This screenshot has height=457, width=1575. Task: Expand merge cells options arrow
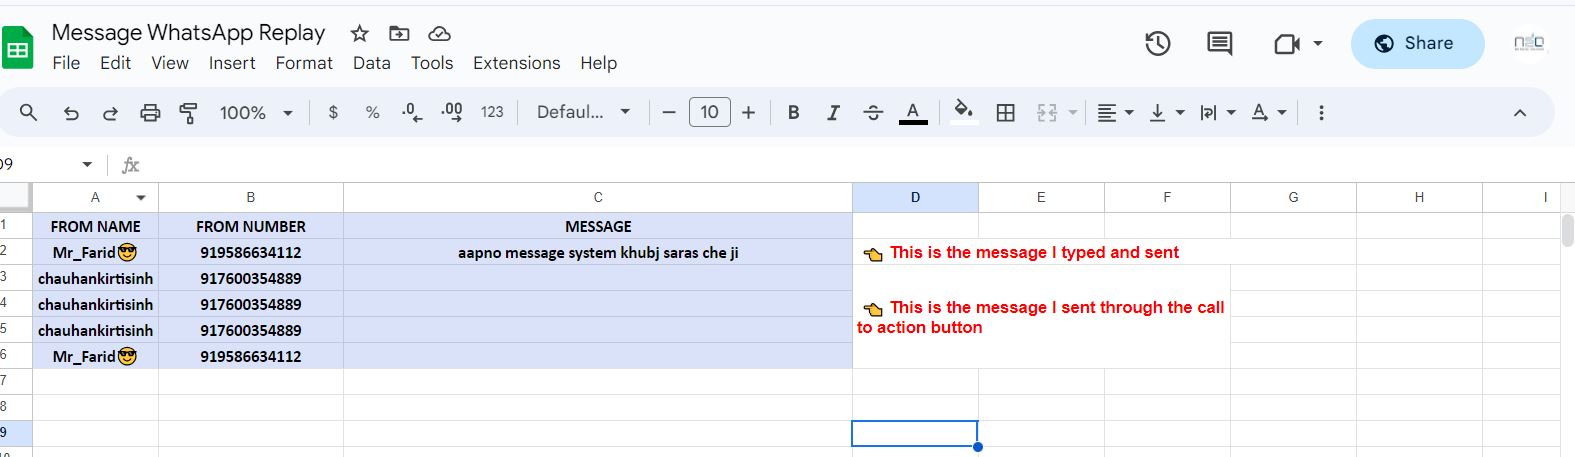(x=1073, y=112)
